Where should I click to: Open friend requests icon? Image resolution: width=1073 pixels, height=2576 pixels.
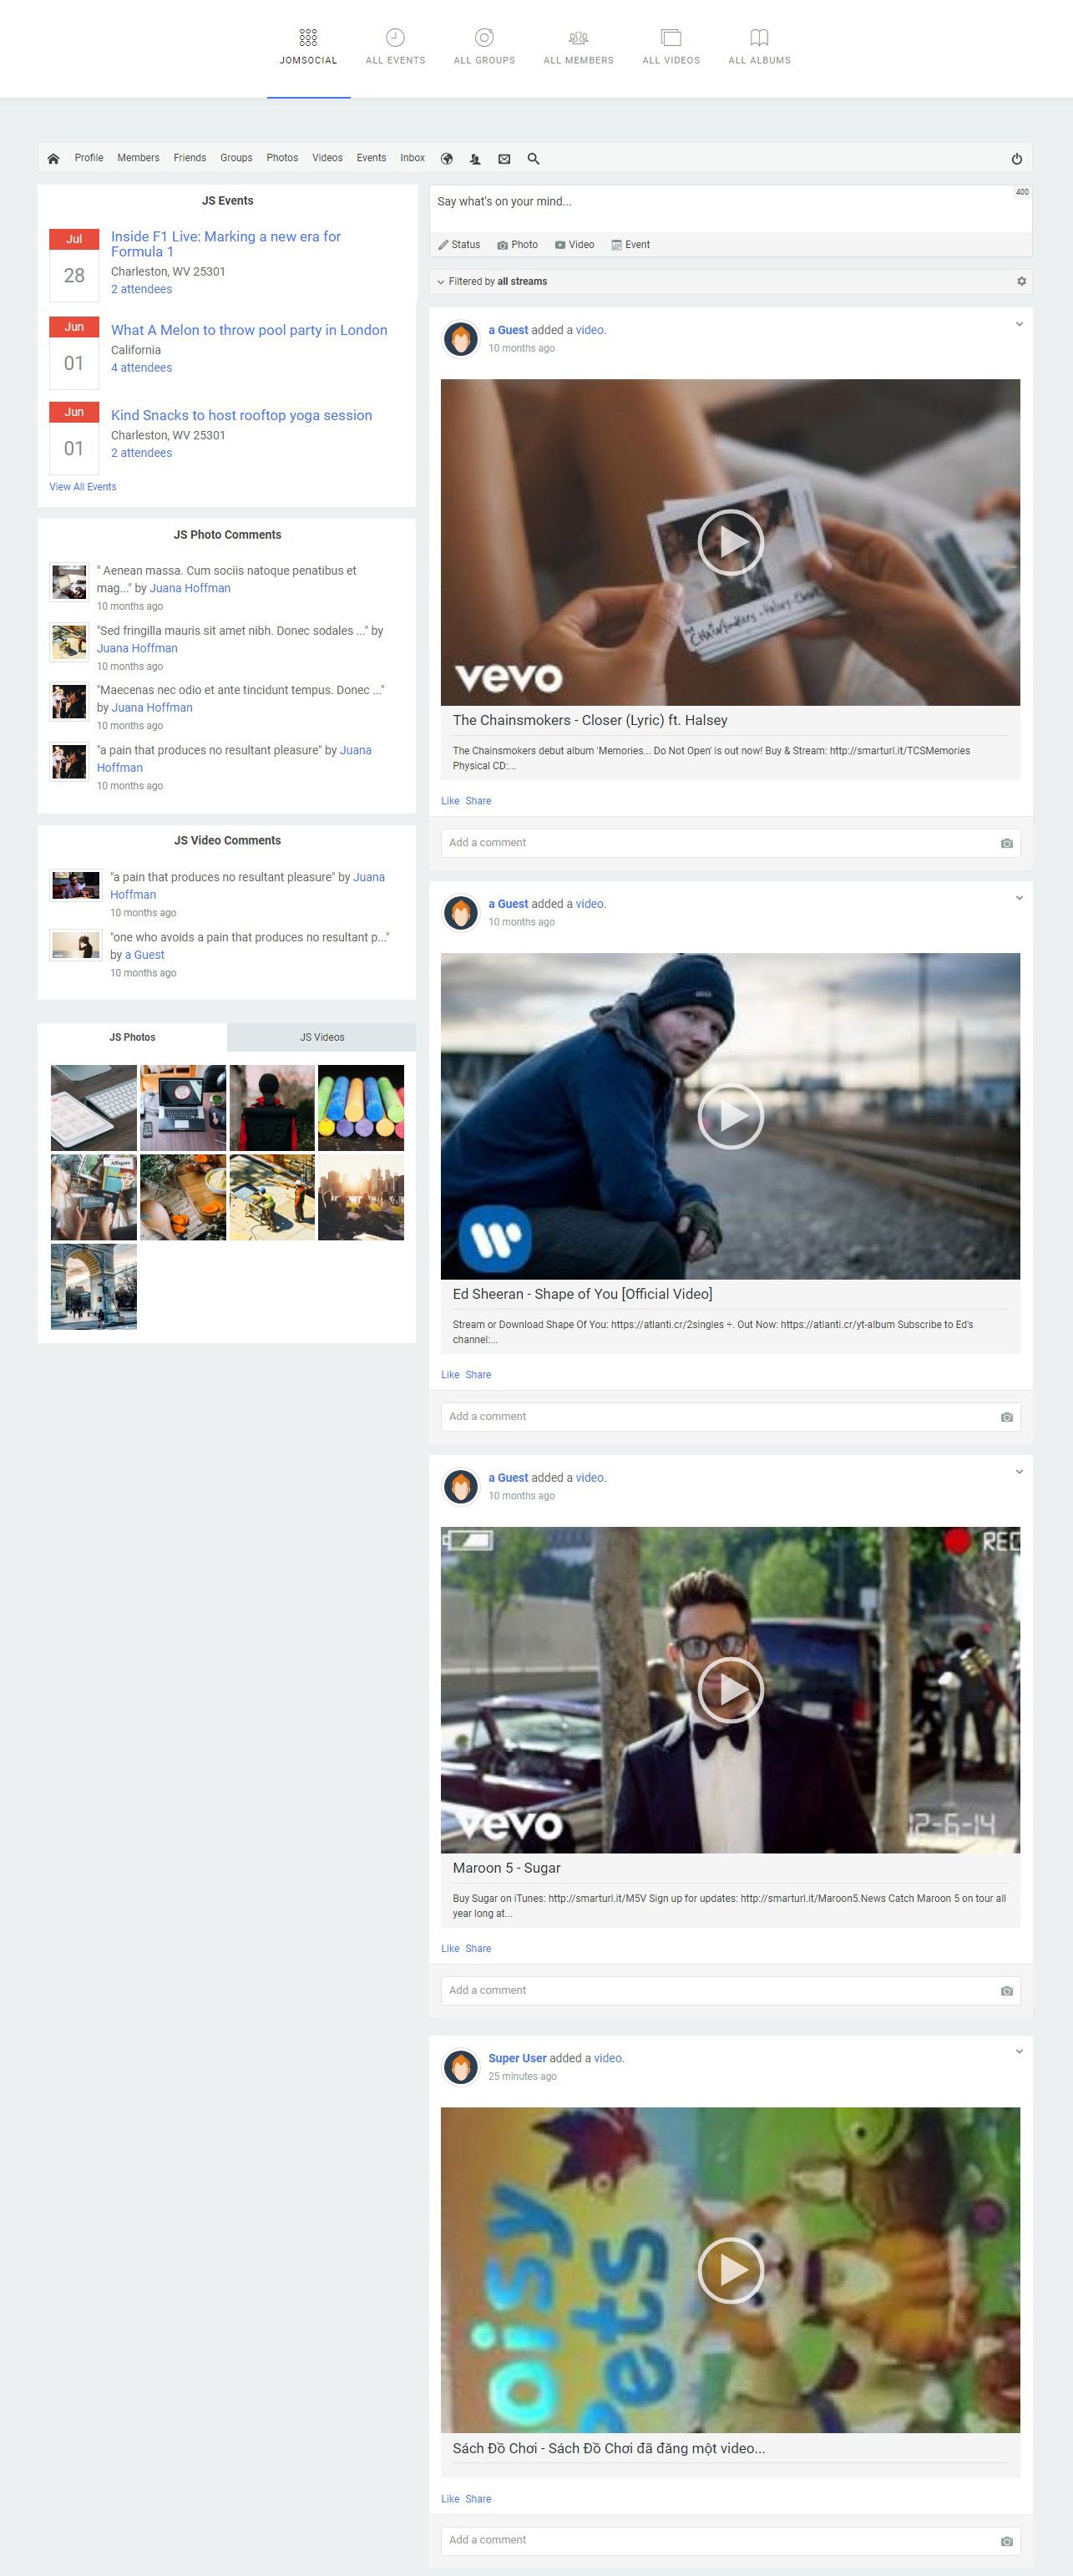[475, 158]
